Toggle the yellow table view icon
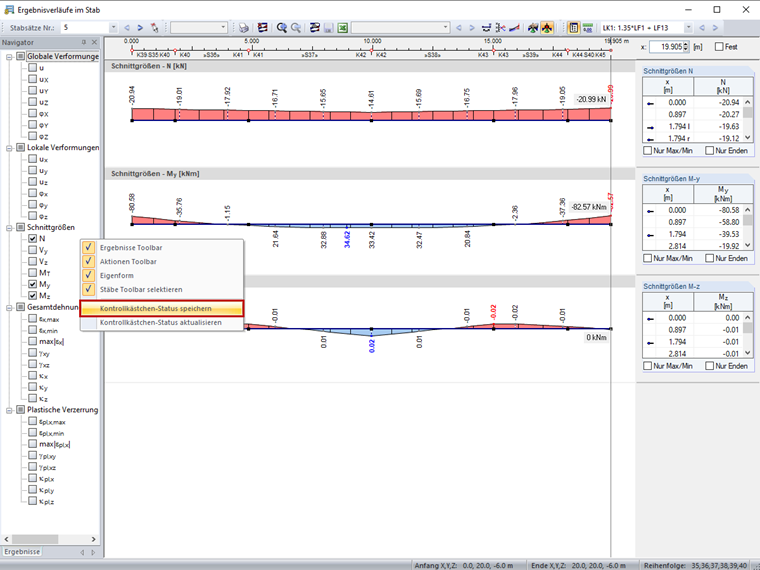This screenshot has width=760, height=570. 574,28
